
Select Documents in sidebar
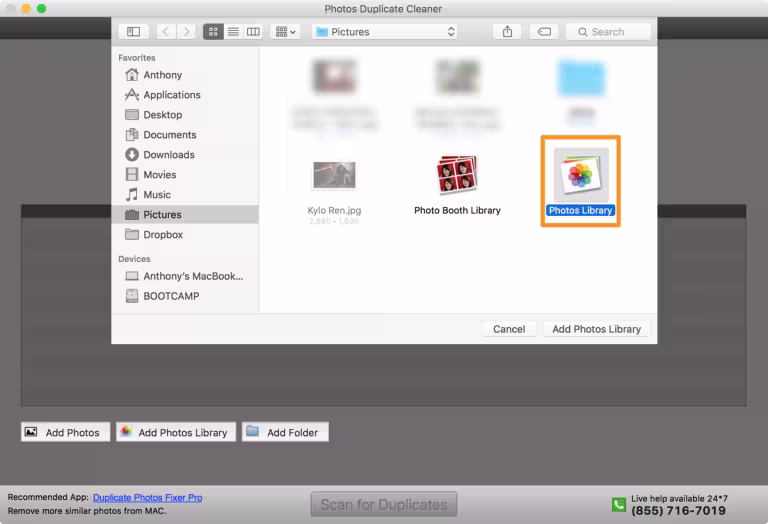pyautogui.click(x=185, y=135)
